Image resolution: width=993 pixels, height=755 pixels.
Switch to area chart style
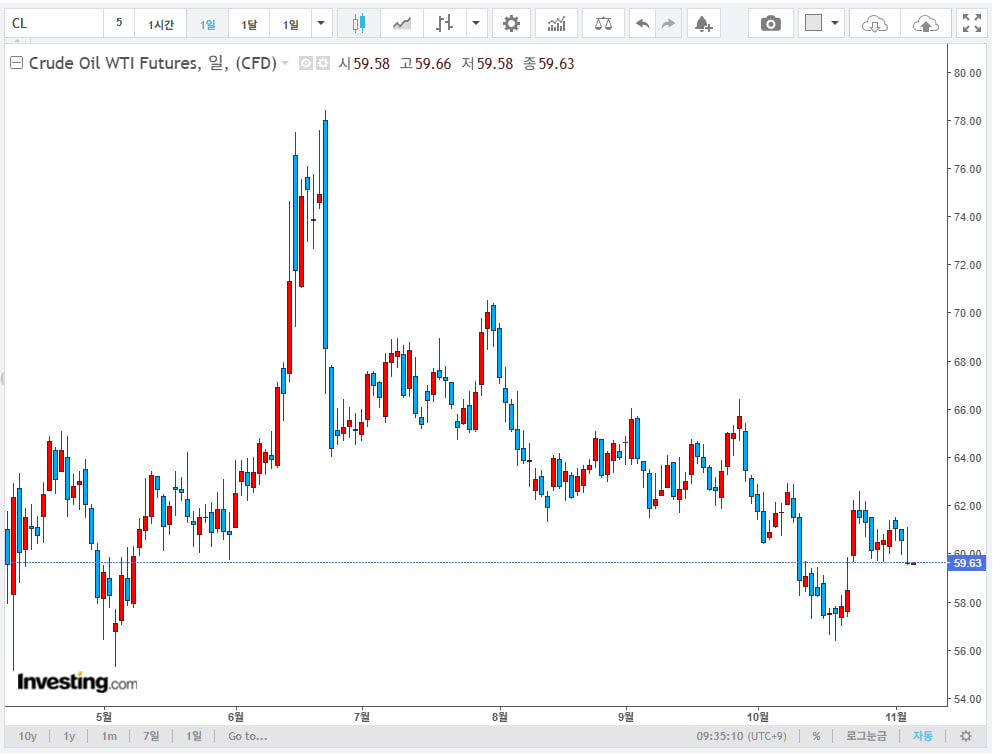pyautogui.click(x=402, y=23)
